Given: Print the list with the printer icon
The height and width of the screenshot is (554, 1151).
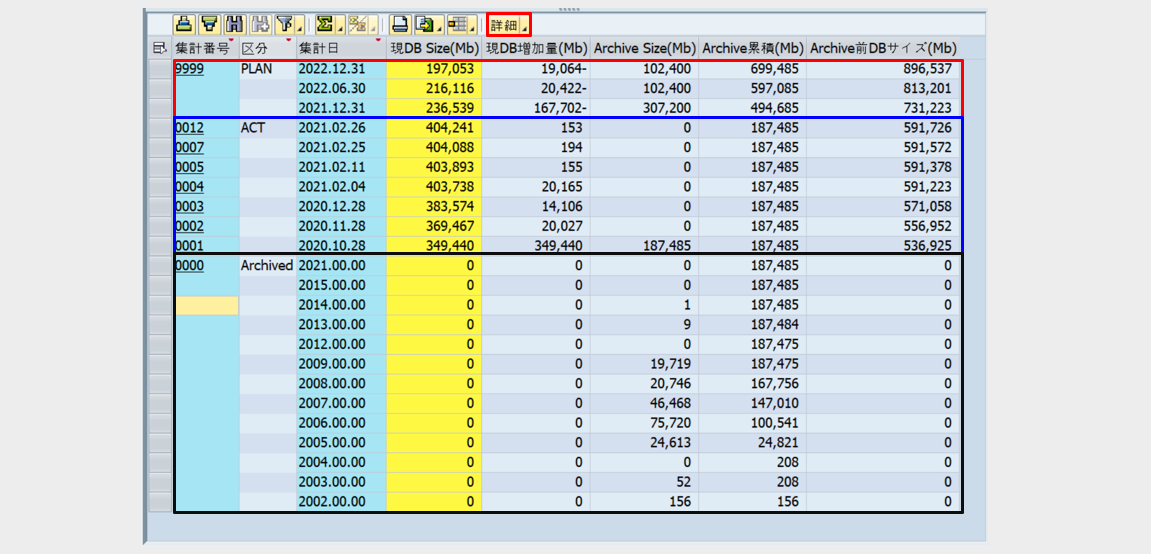Looking at the screenshot, I should point(399,24).
